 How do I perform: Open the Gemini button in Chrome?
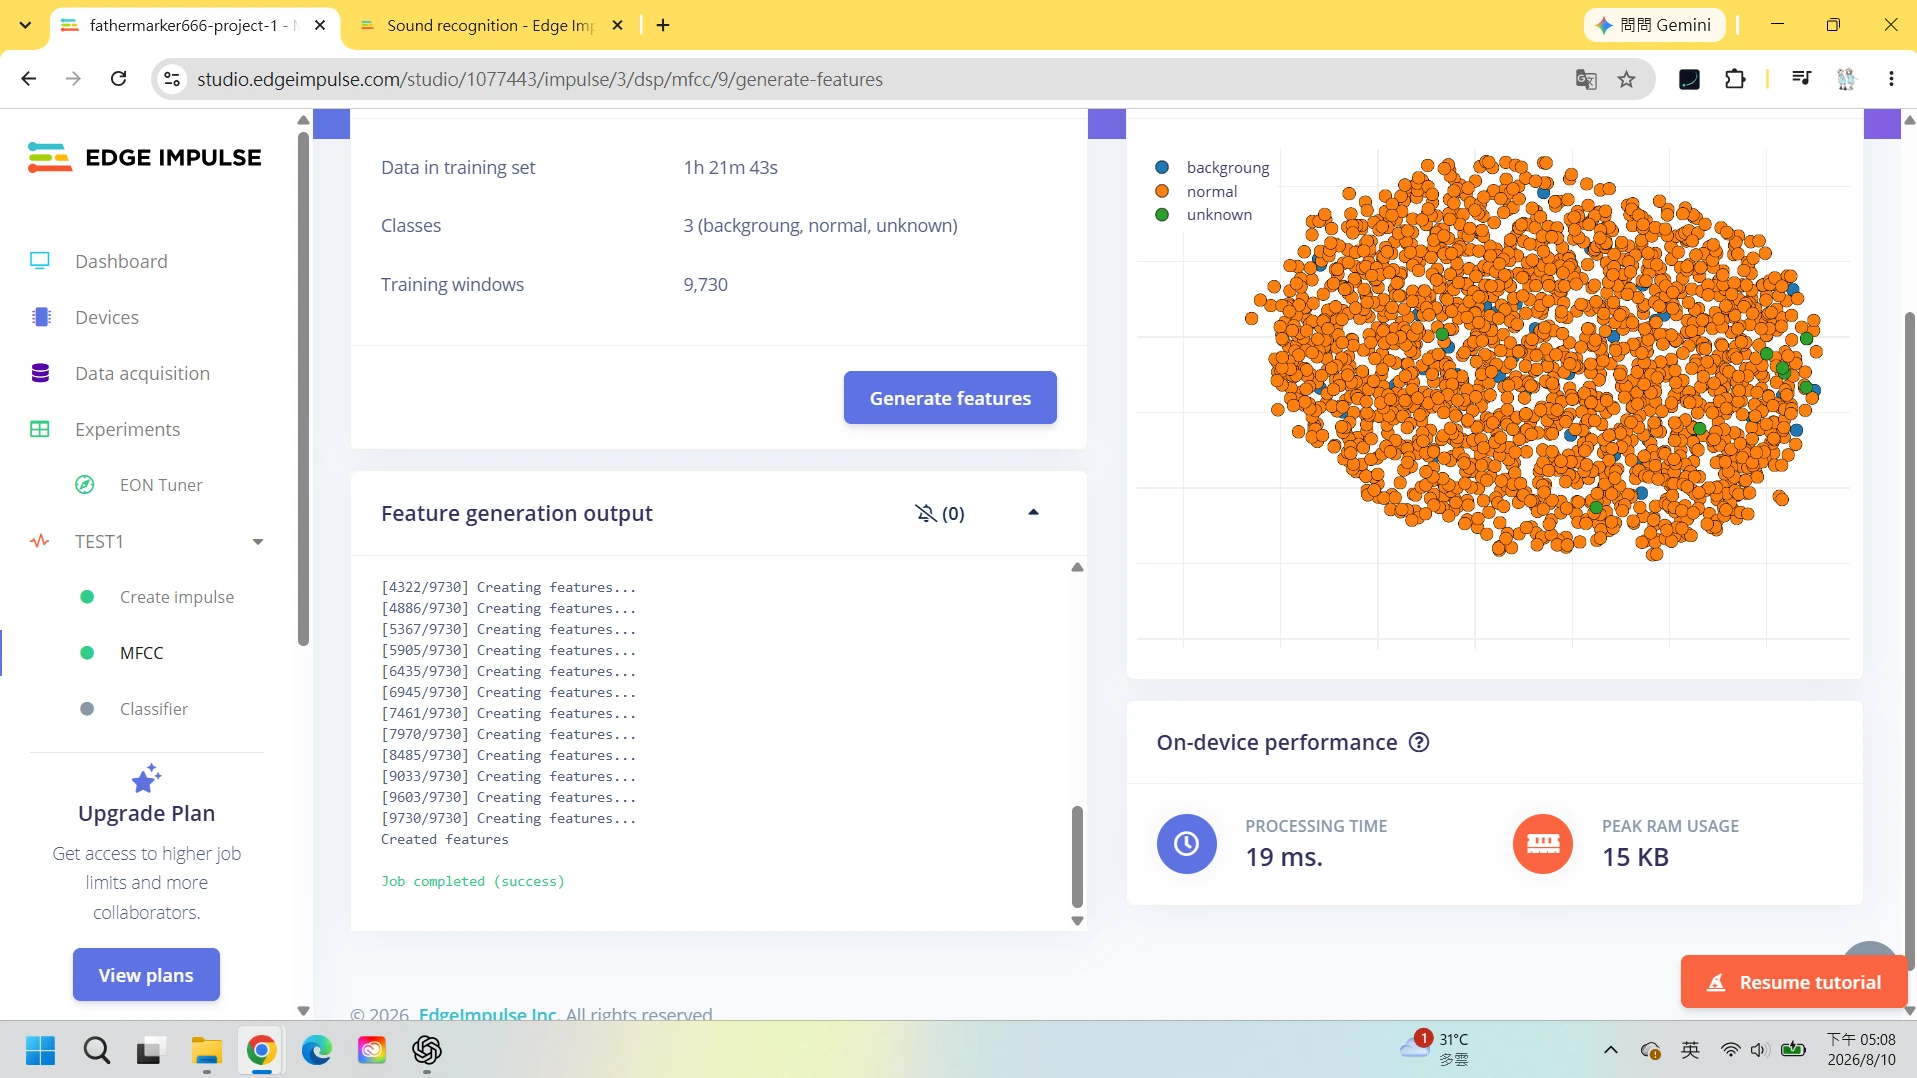coord(1654,25)
